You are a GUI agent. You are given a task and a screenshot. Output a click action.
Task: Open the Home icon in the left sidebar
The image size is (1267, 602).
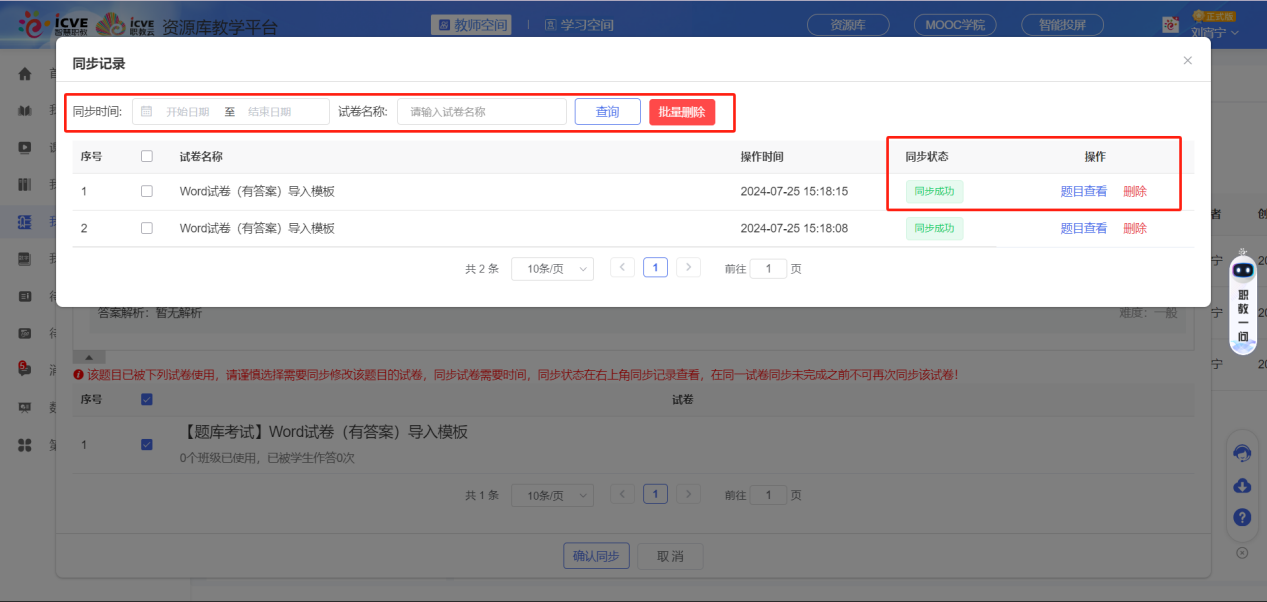click(24, 72)
